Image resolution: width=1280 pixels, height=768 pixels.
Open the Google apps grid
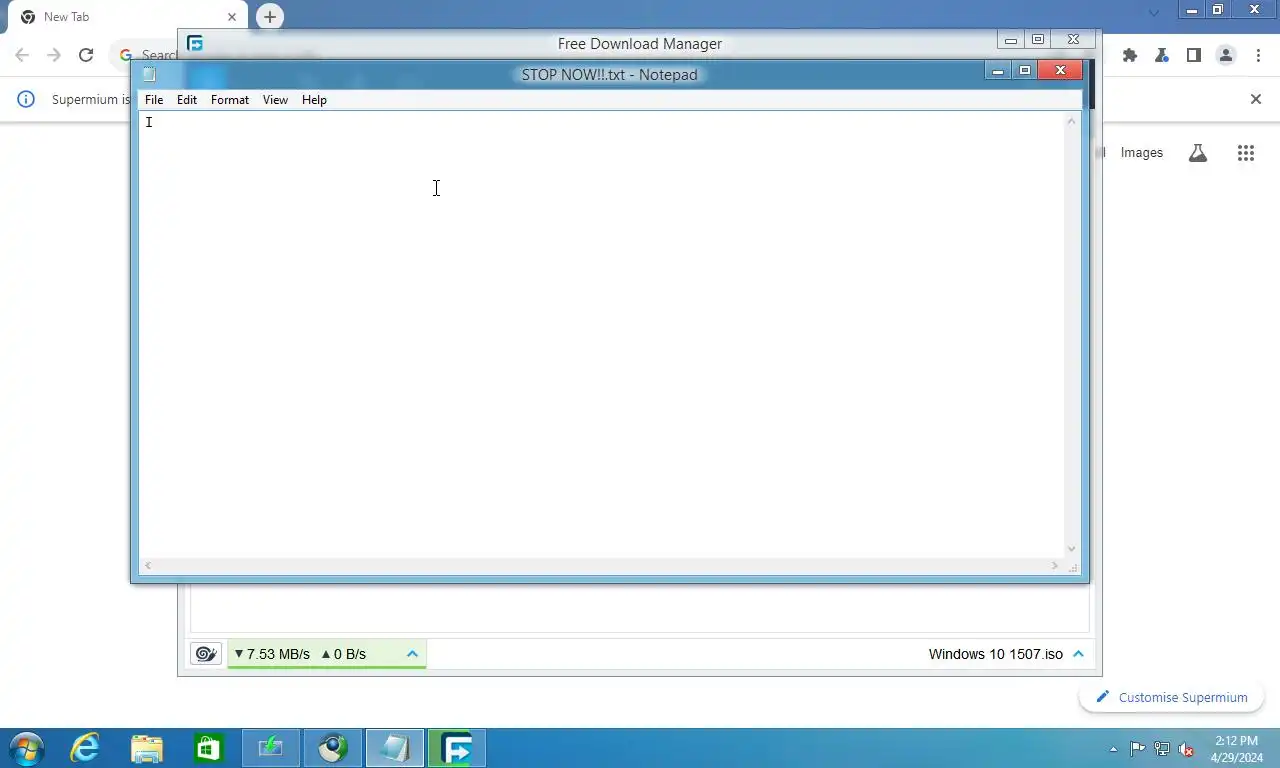1245,153
